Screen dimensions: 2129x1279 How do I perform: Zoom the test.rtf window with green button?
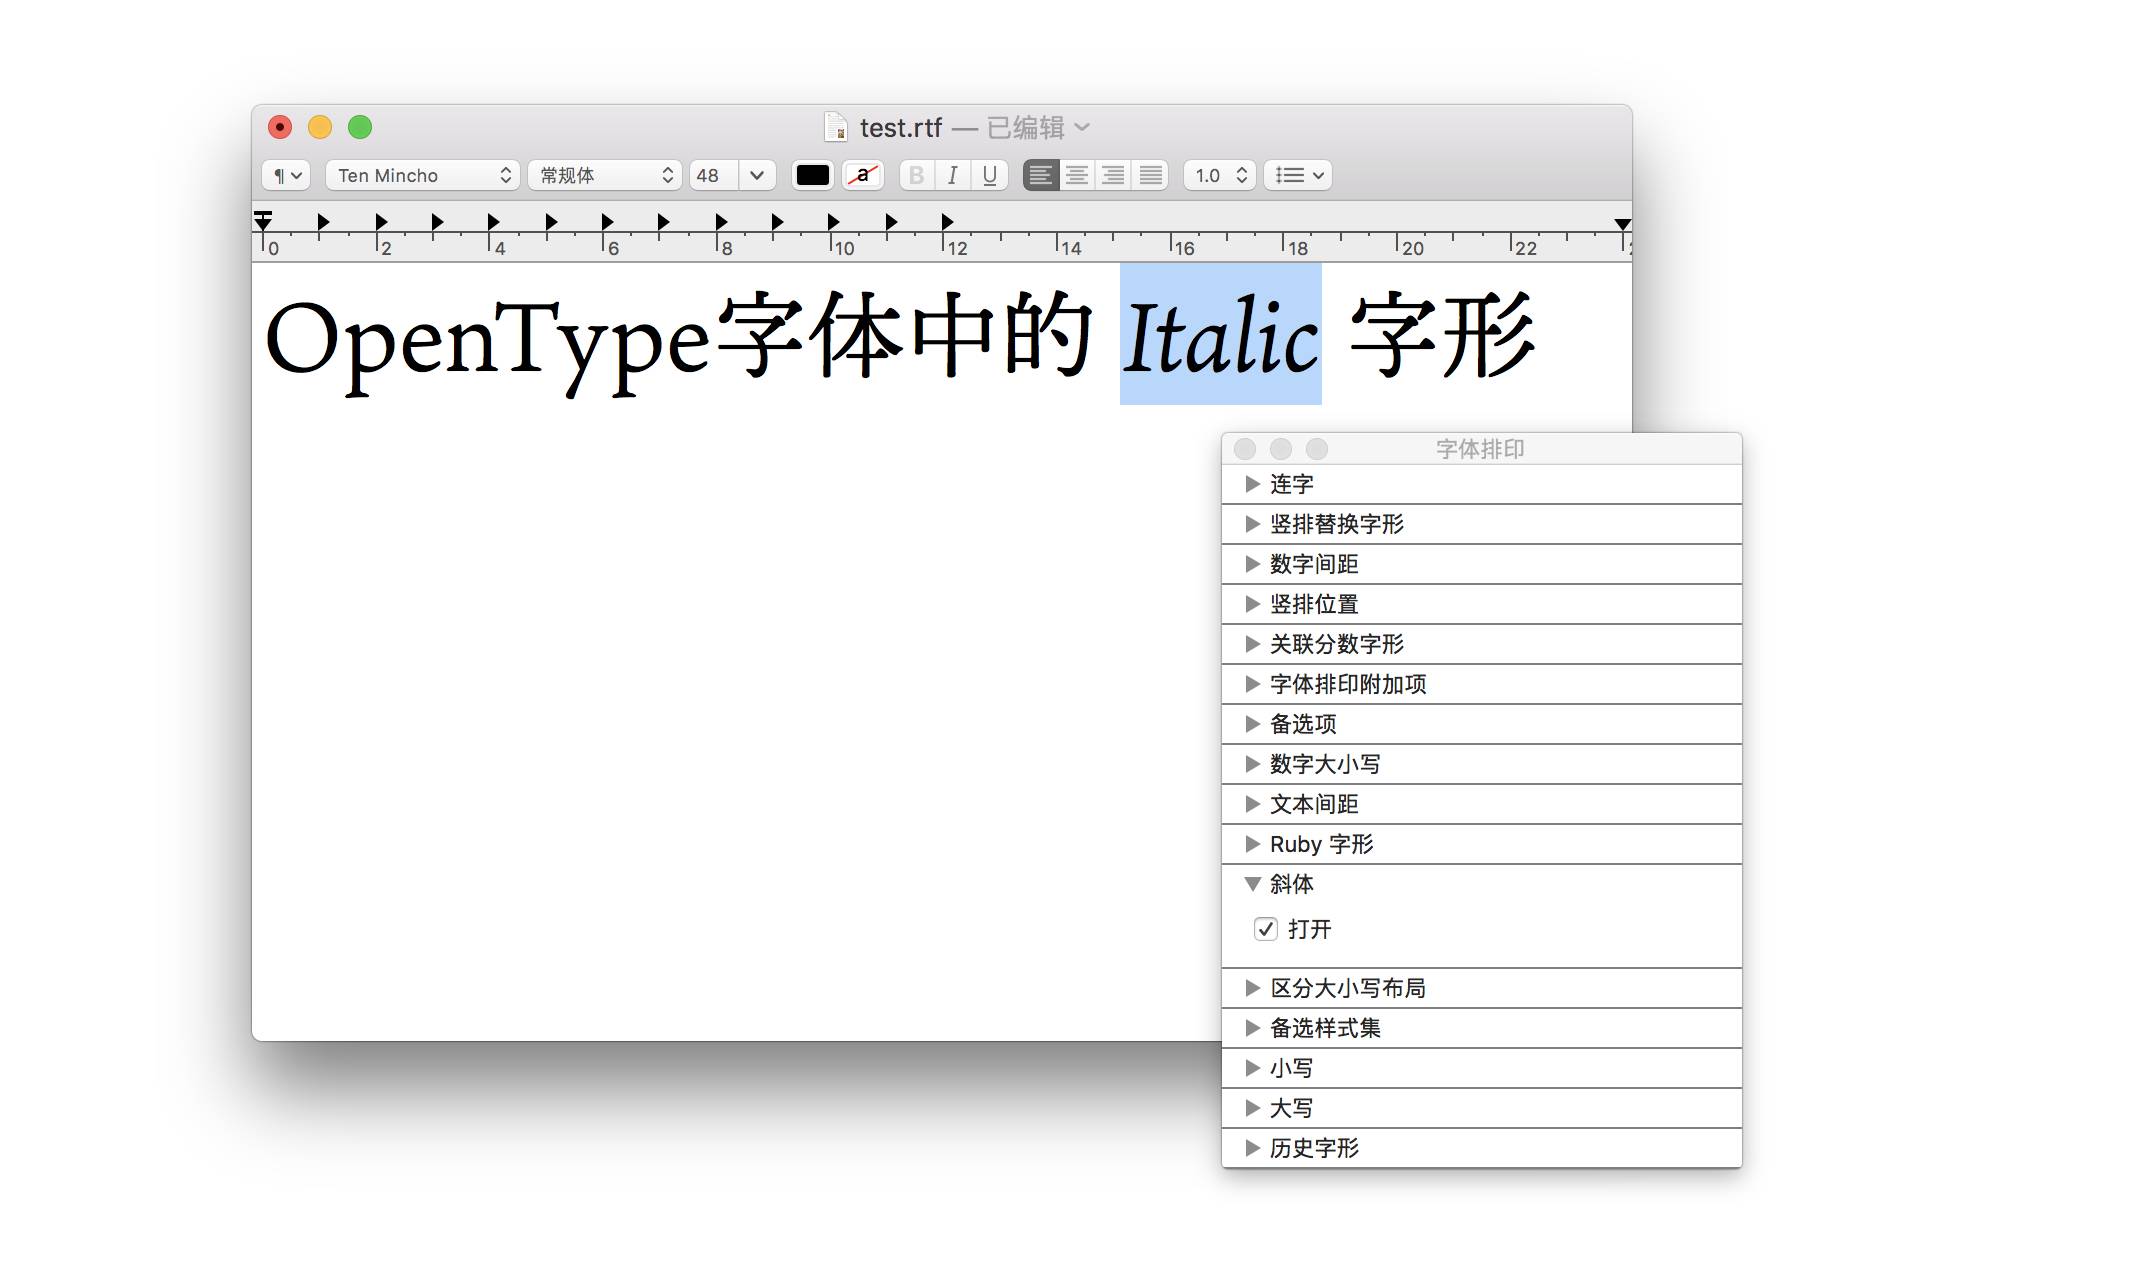click(360, 127)
